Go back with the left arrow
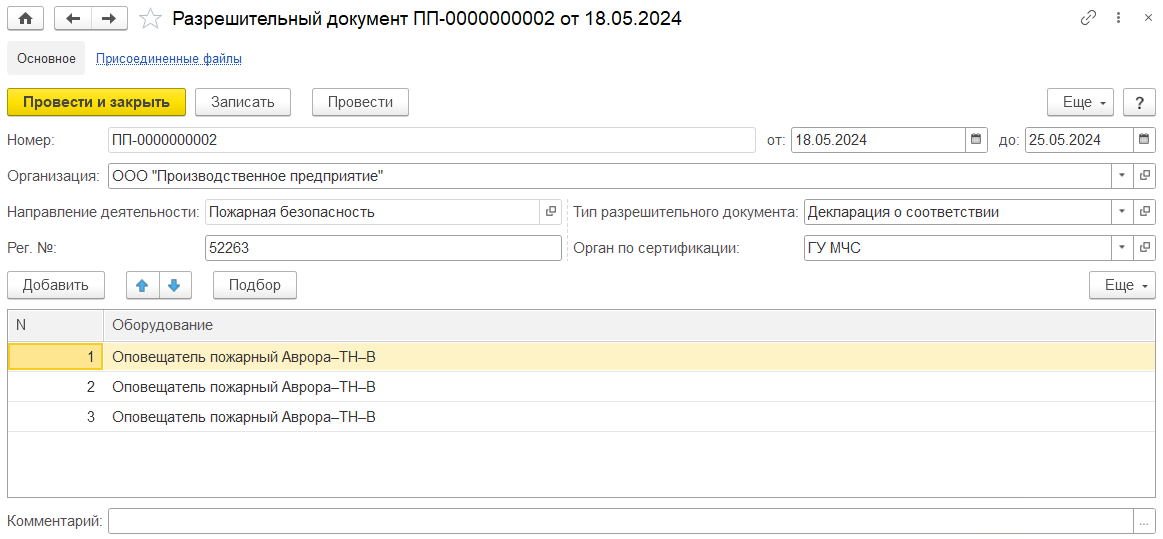 (72, 18)
